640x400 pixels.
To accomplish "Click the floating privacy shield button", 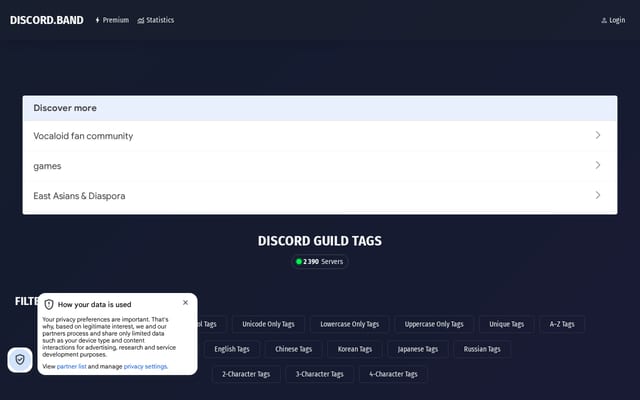I will [x=20, y=360].
